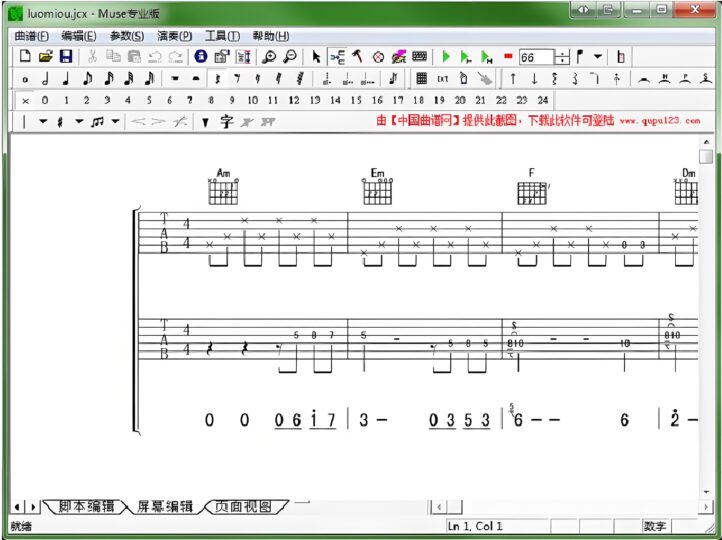Select the muted X fret symbol
The width and height of the screenshot is (722, 540).
(x=25, y=100)
